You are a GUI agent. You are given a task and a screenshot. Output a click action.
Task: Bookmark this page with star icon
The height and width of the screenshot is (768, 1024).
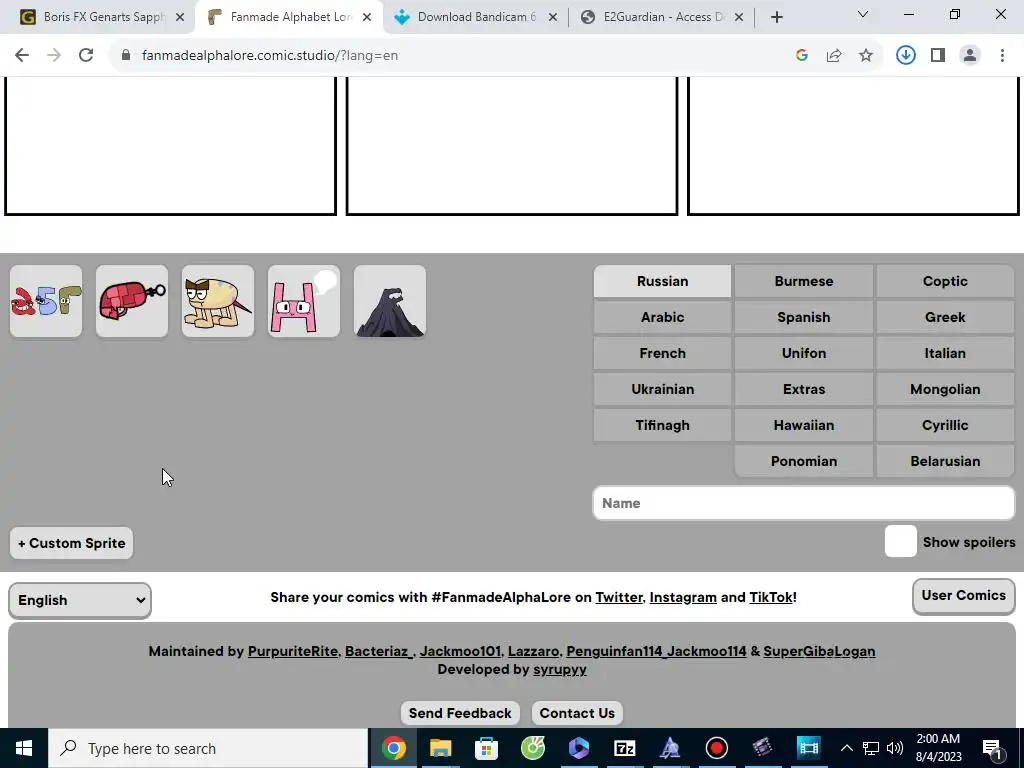pos(866,56)
